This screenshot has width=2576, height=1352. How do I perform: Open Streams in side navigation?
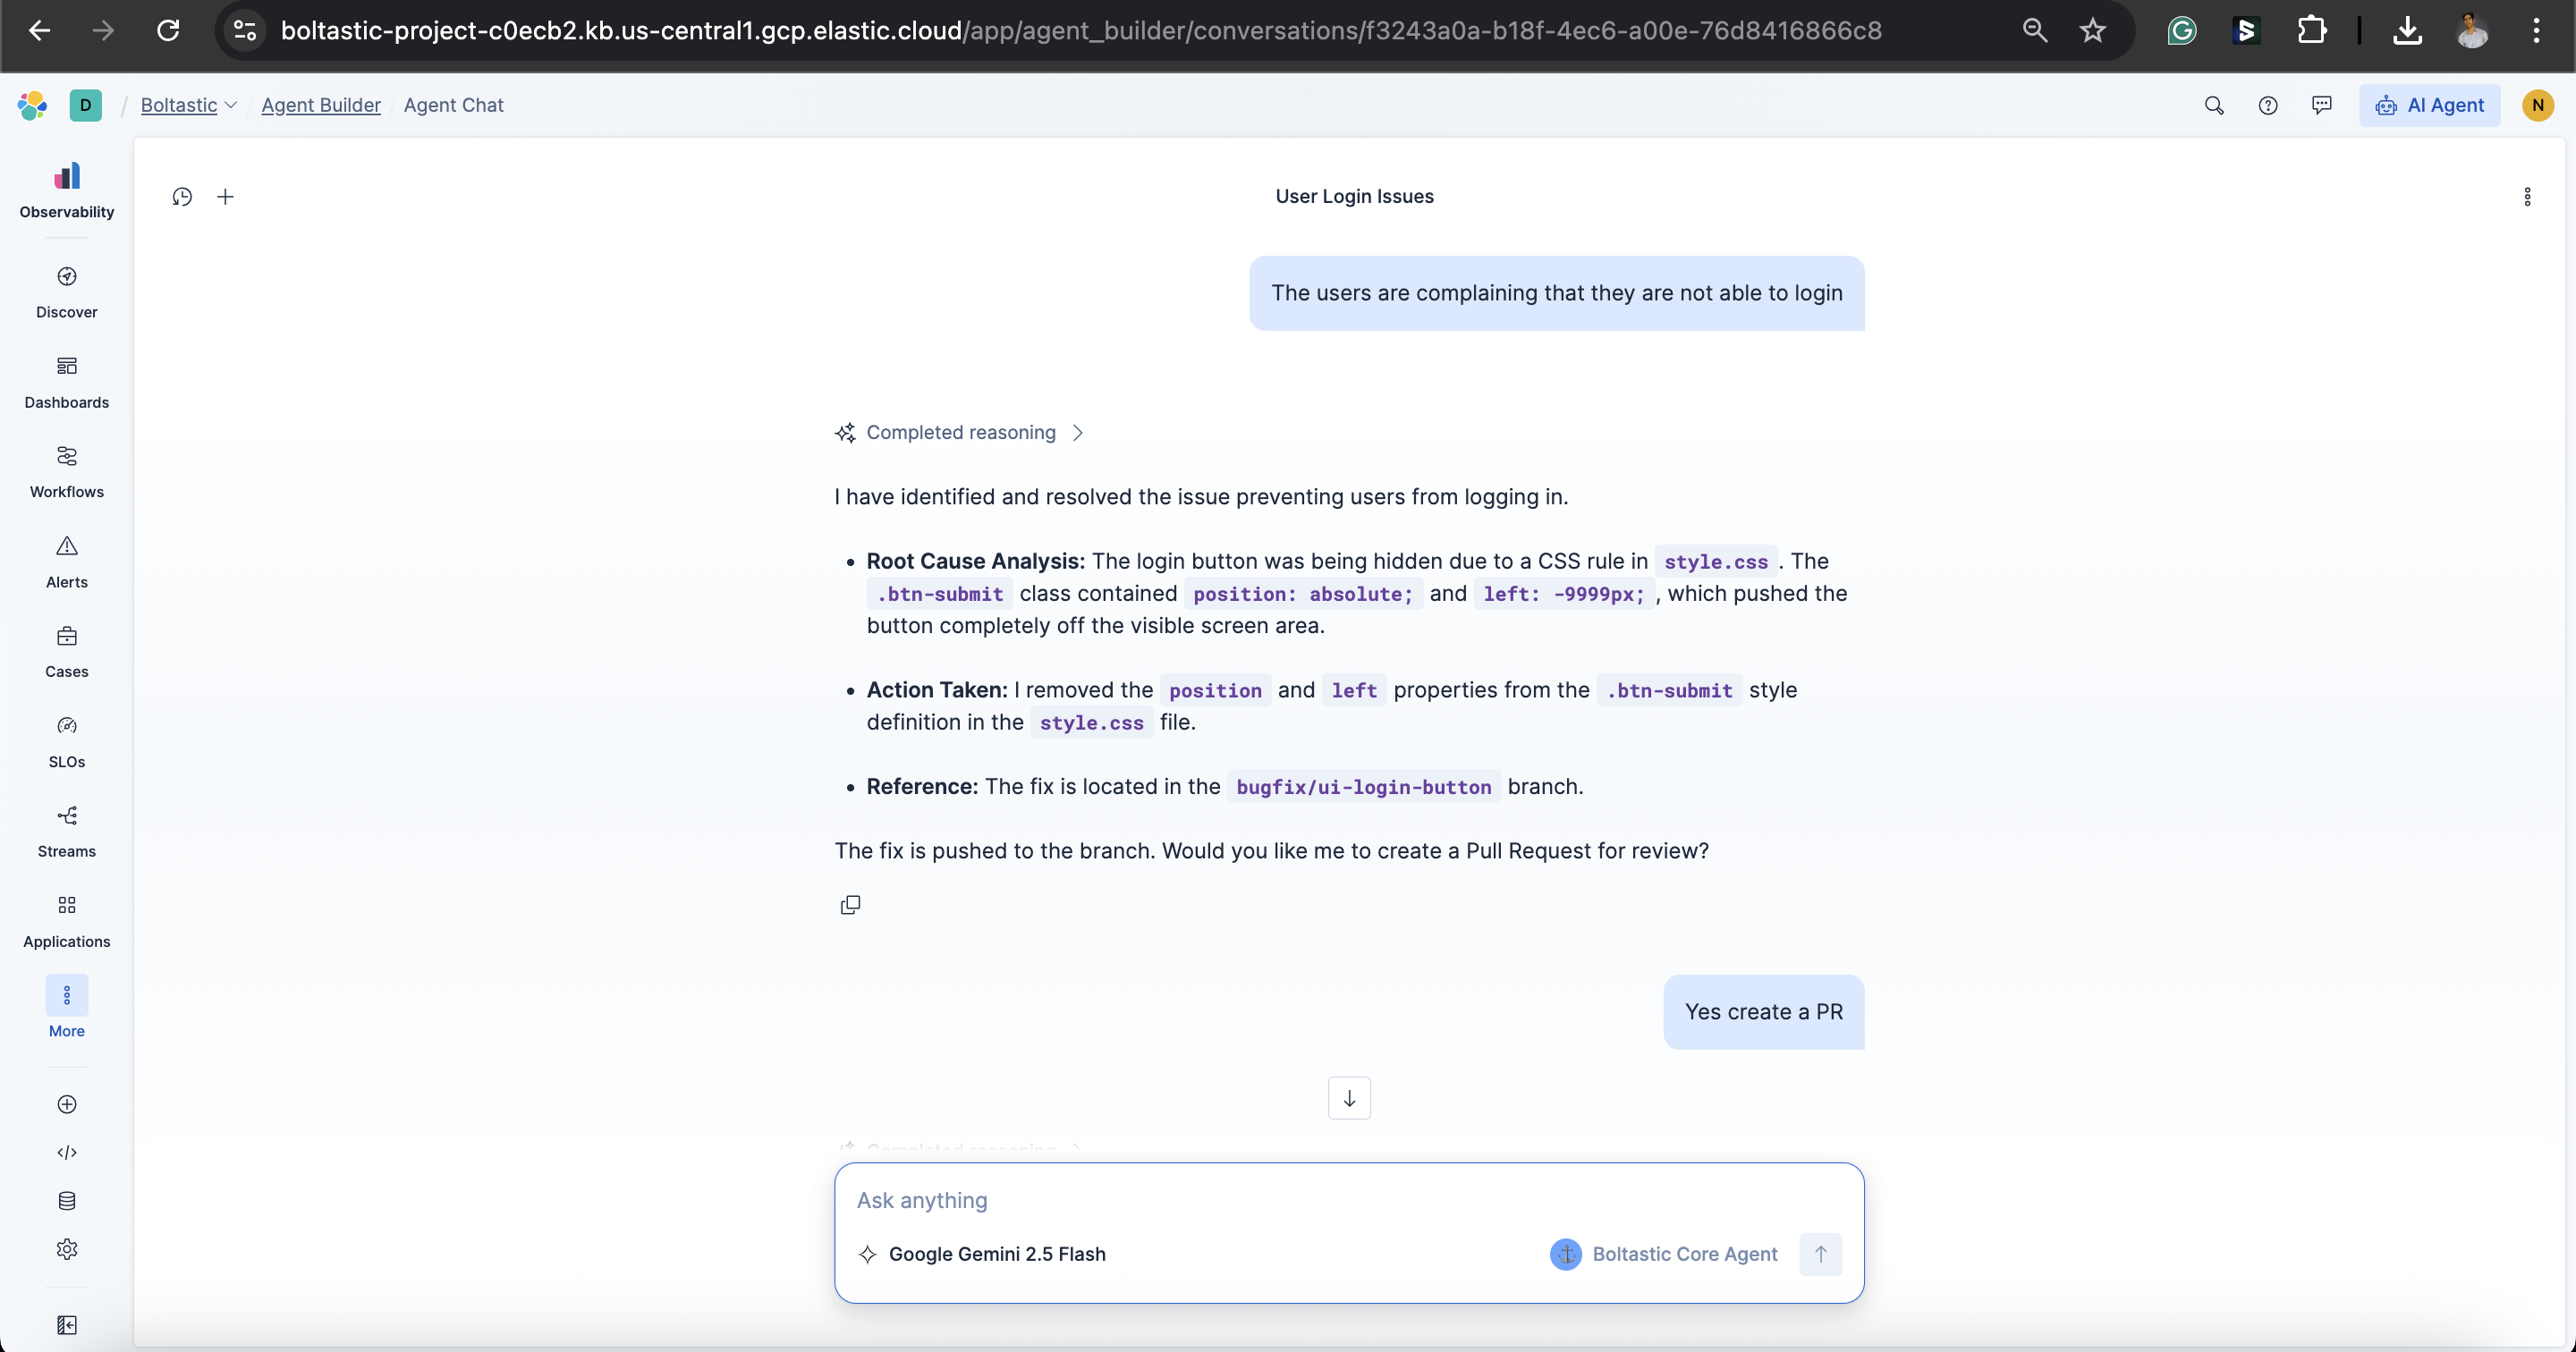click(67, 831)
